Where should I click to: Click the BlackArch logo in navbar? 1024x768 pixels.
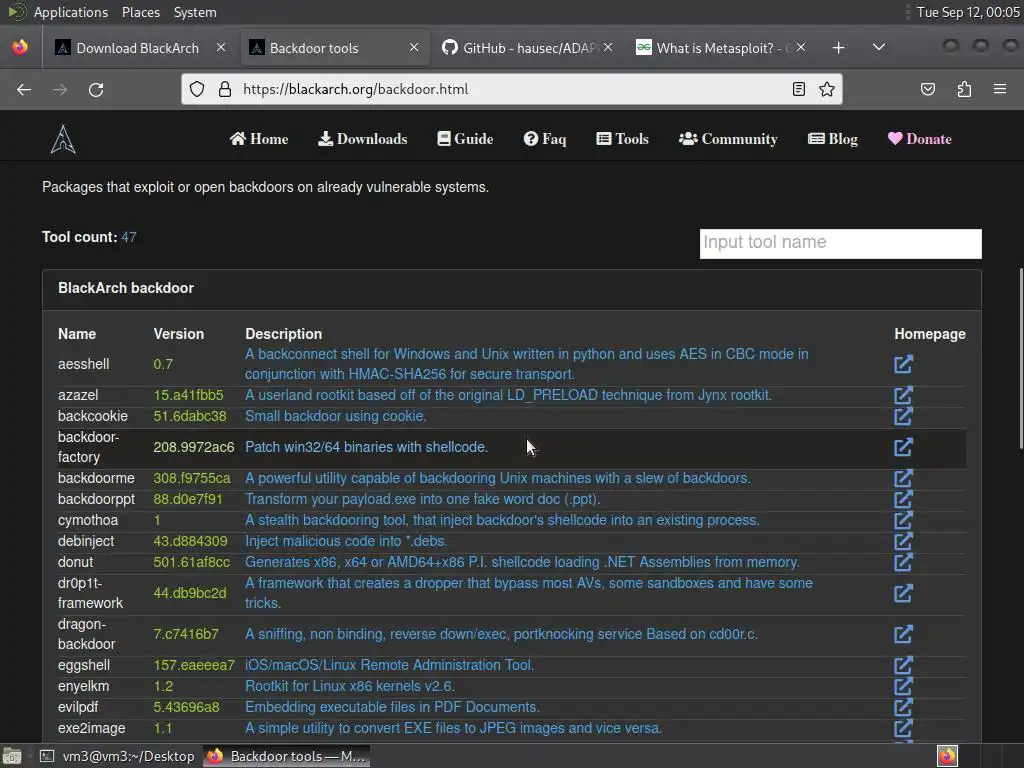coord(63,139)
